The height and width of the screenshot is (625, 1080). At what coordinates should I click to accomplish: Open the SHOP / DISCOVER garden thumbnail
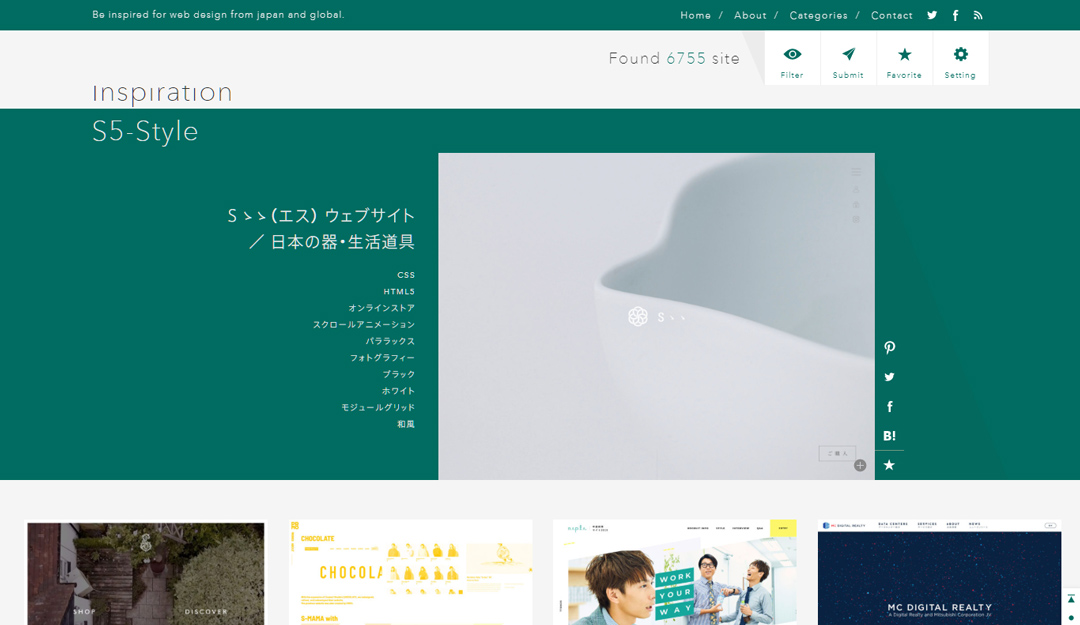(145, 573)
